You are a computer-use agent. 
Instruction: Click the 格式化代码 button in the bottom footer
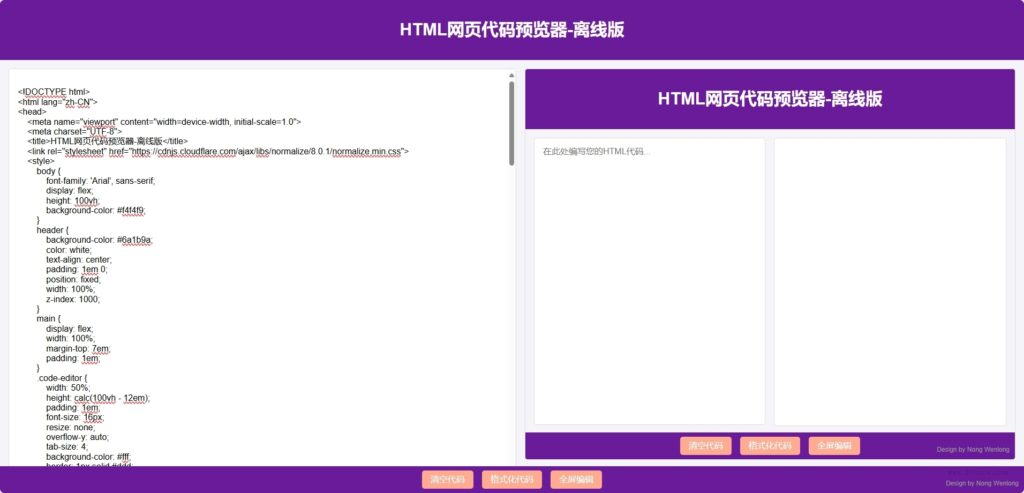(x=512, y=480)
